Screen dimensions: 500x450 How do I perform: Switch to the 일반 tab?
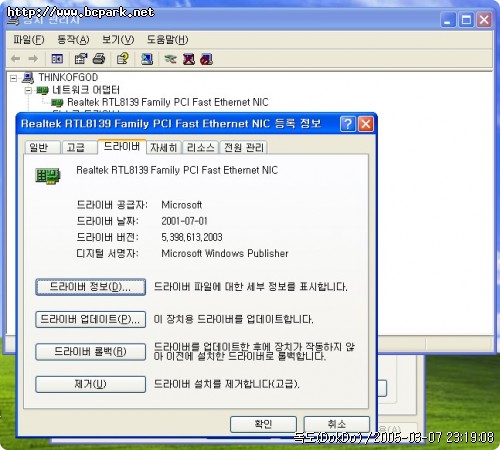coord(42,147)
